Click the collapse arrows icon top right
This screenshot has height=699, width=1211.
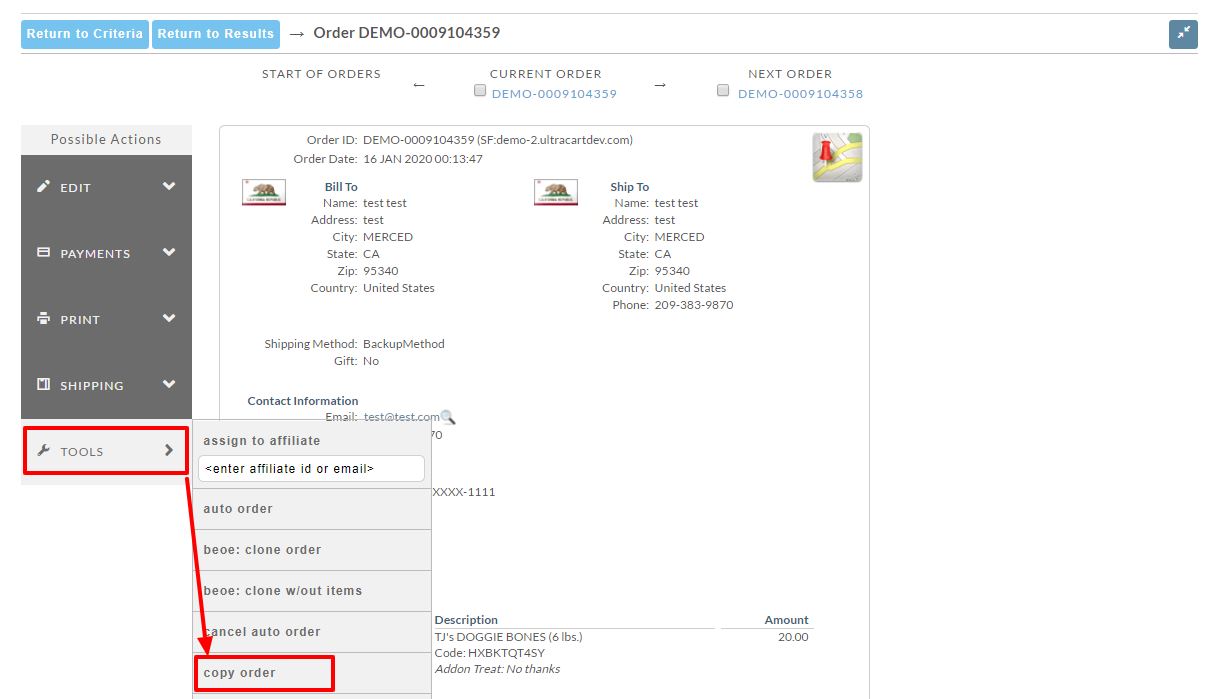1183,34
